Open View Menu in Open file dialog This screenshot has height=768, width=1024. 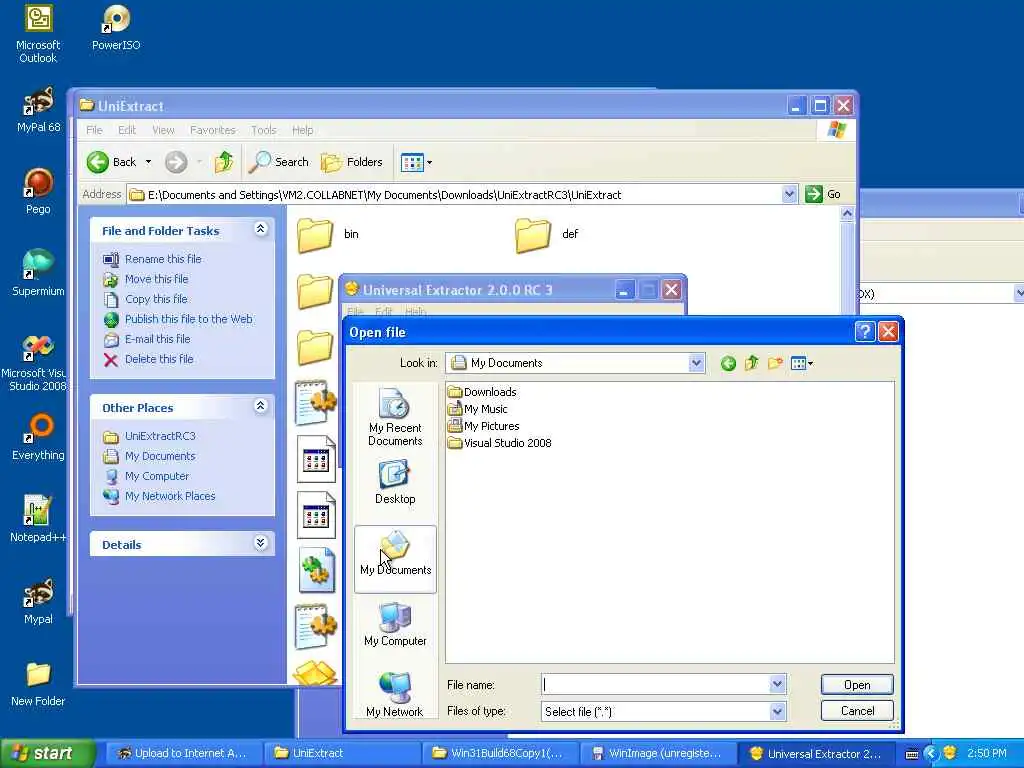pyautogui.click(x=801, y=363)
